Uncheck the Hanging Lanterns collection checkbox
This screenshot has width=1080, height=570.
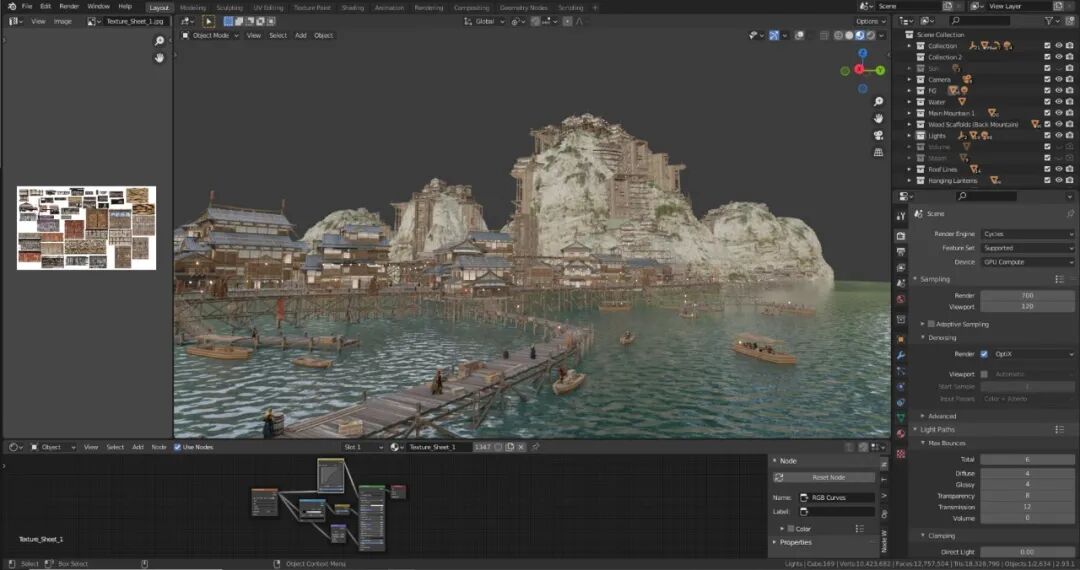tap(1047, 181)
